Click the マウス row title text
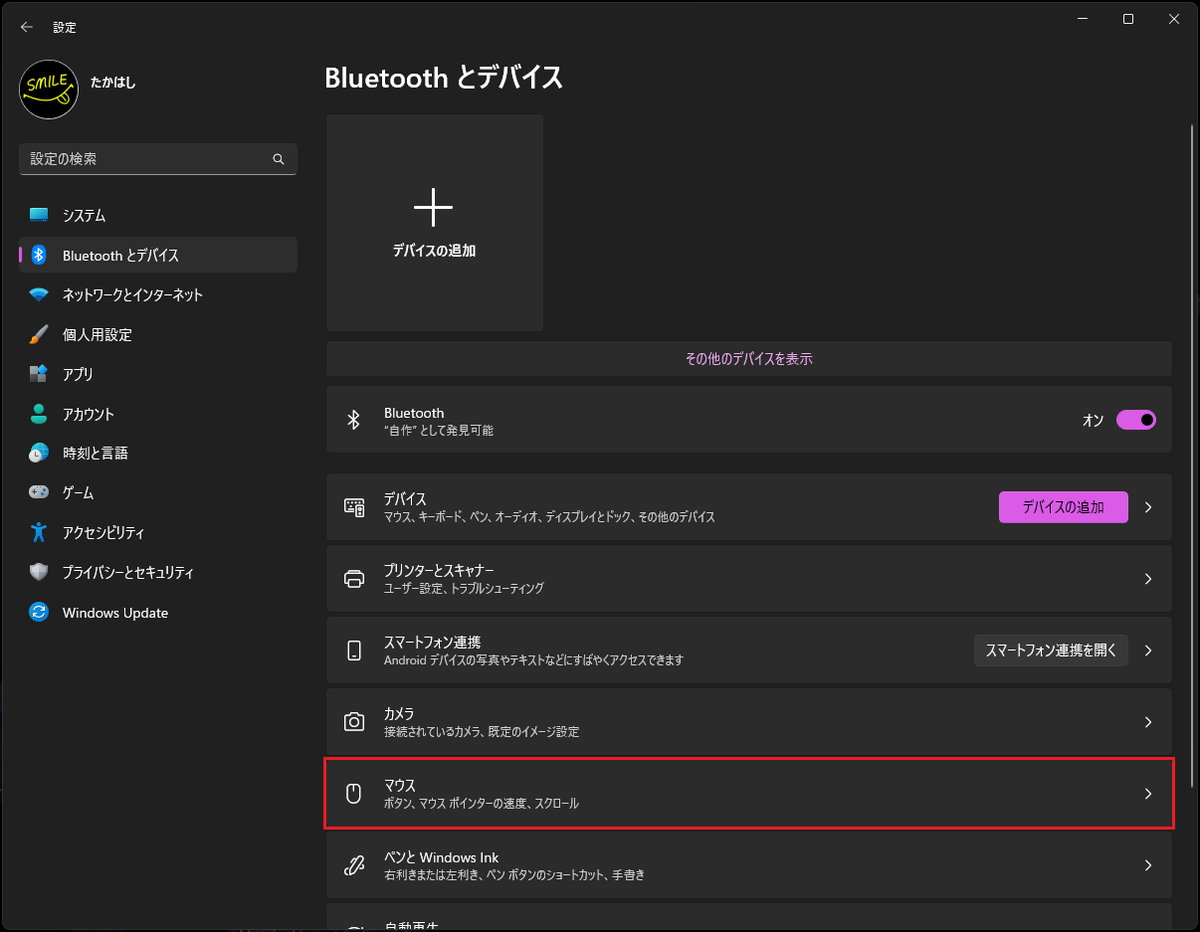The image size is (1200, 932). tap(399, 786)
